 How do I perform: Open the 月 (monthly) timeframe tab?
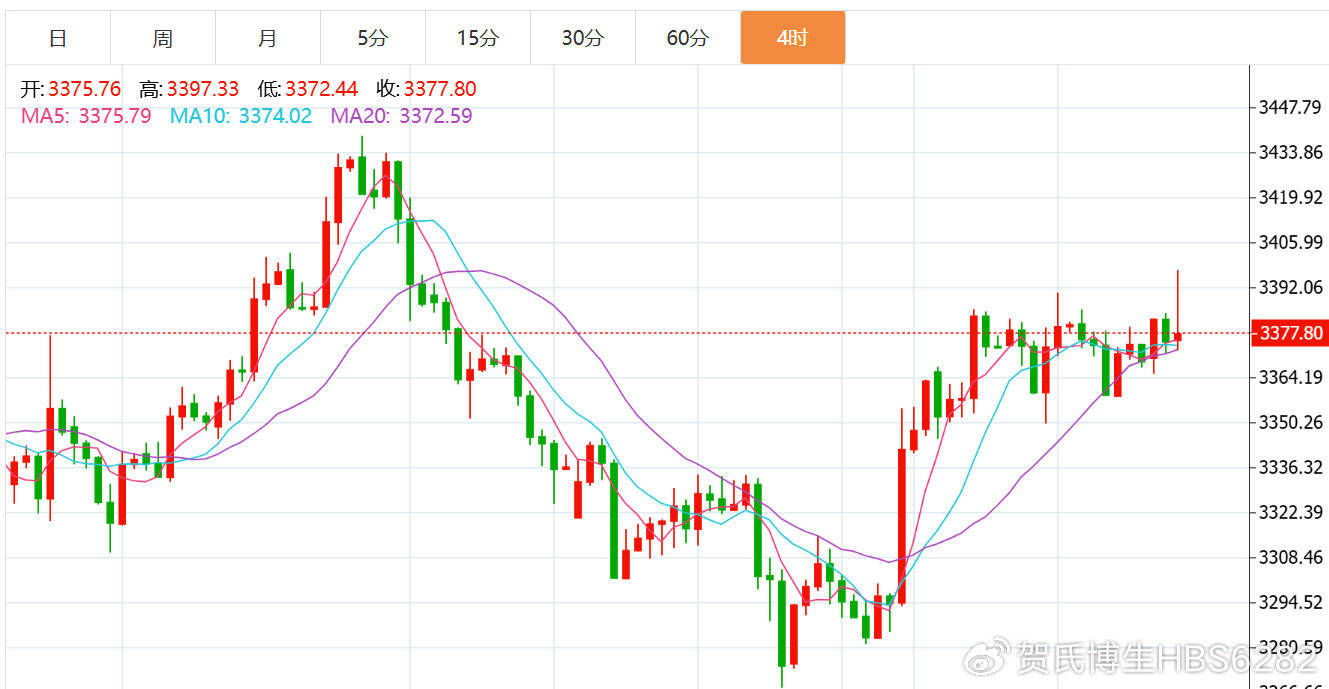[x=267, y=38]
